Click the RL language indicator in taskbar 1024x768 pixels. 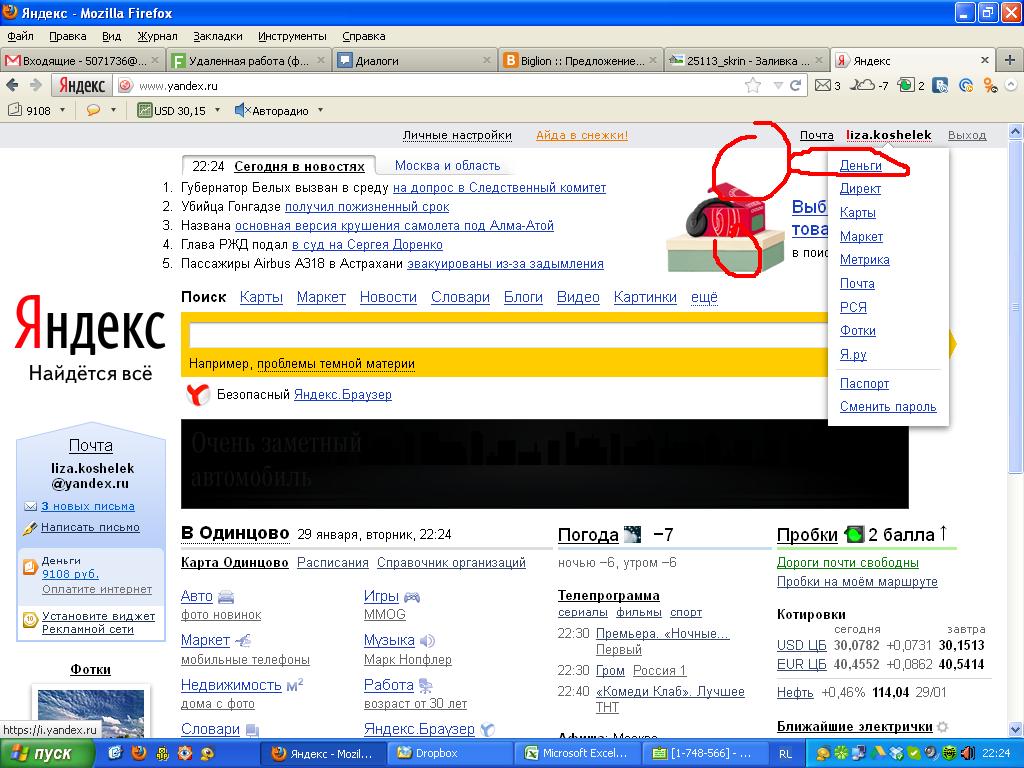coord(786,754)
